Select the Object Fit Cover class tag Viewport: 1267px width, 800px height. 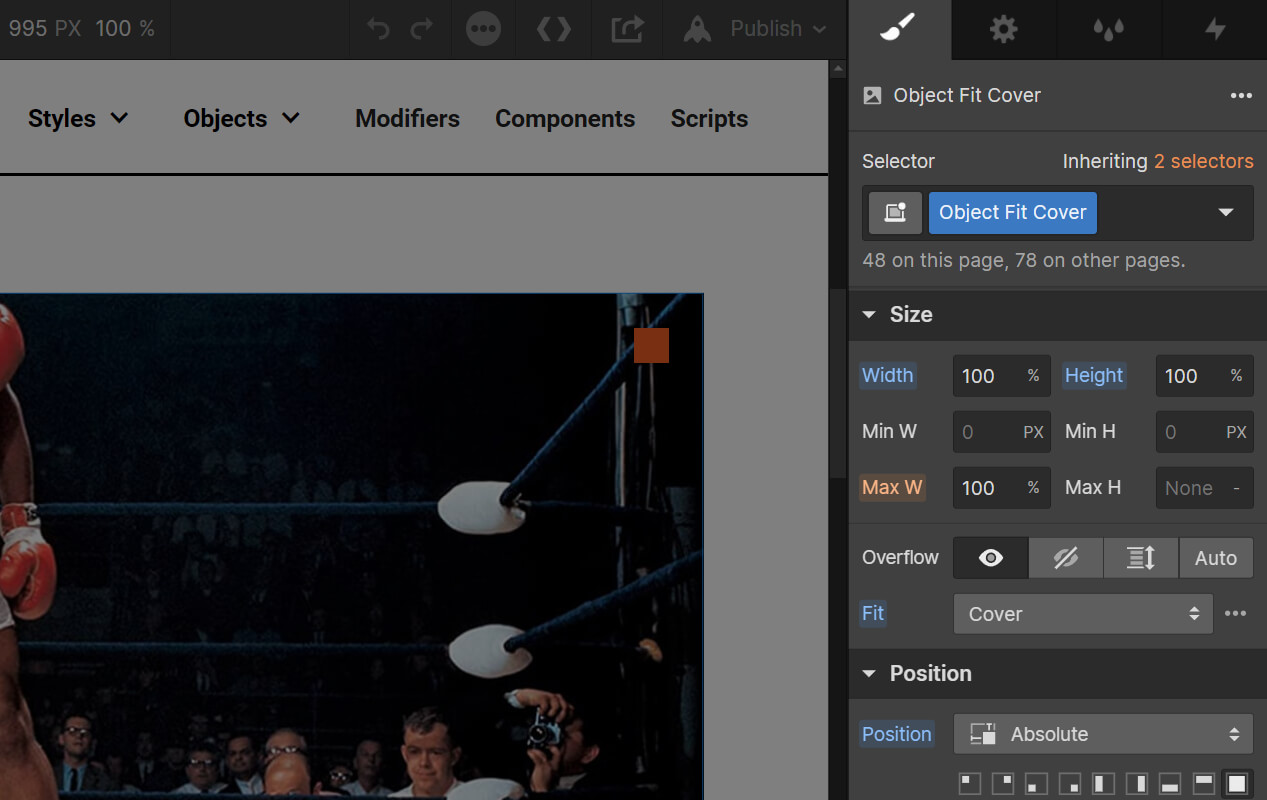click(x=1012, y=213)
